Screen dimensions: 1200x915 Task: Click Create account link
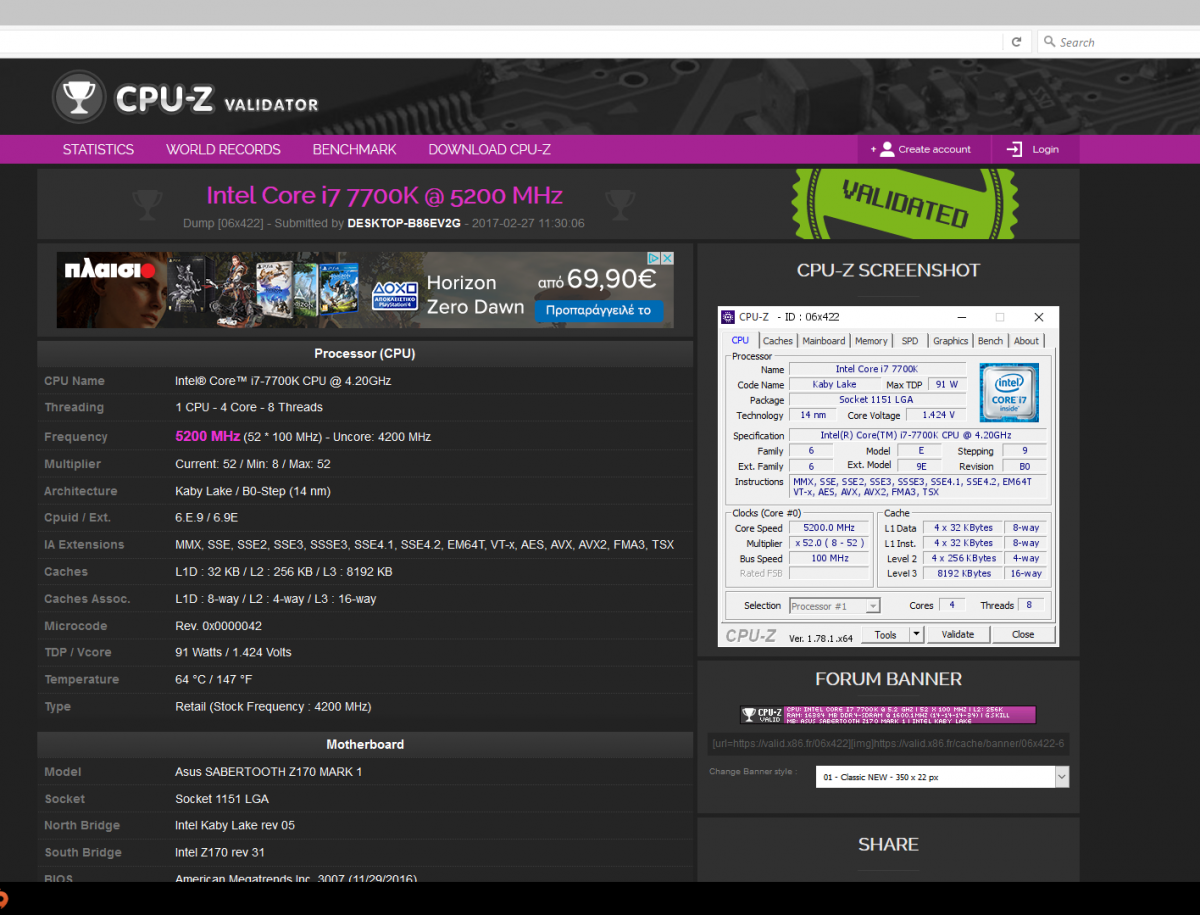click(x=934, y=149)
